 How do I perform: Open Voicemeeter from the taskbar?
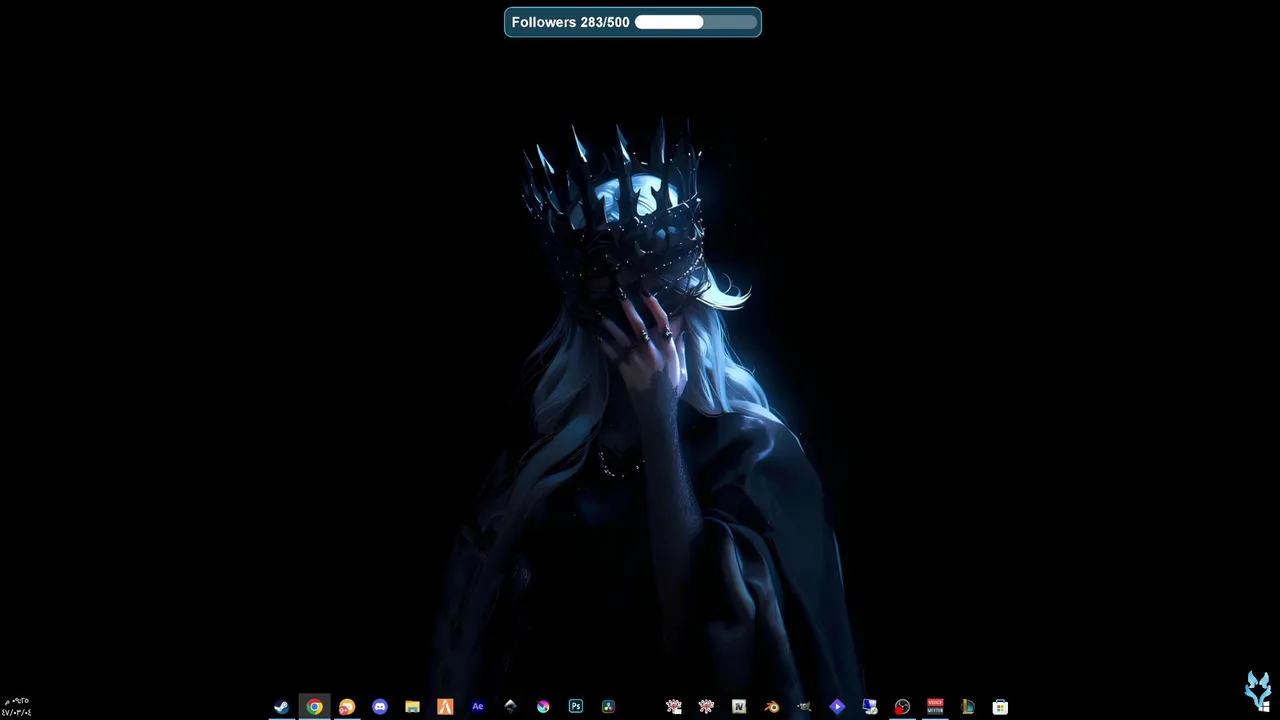[935, 707]
